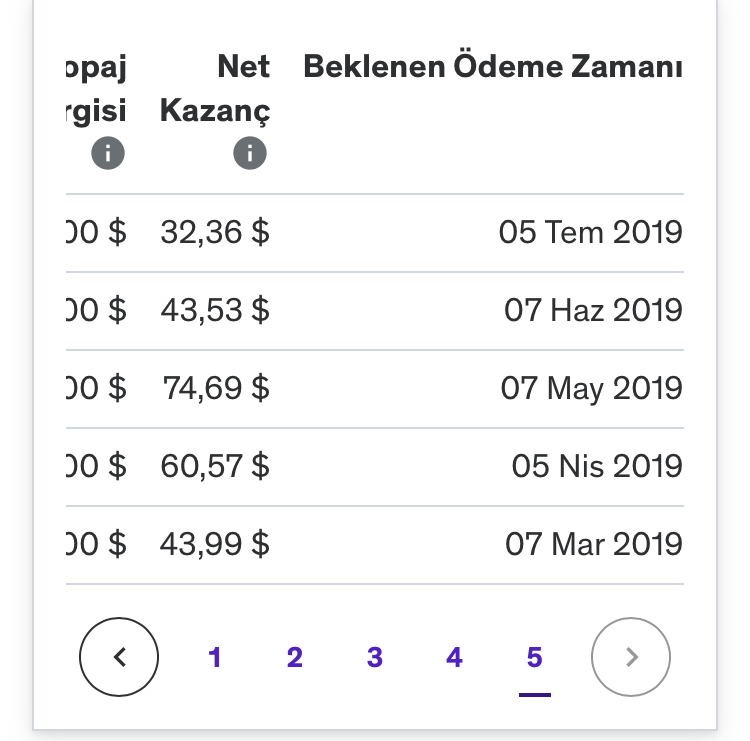Click the 05 Tem 2019 payment date

pos(590,232)
